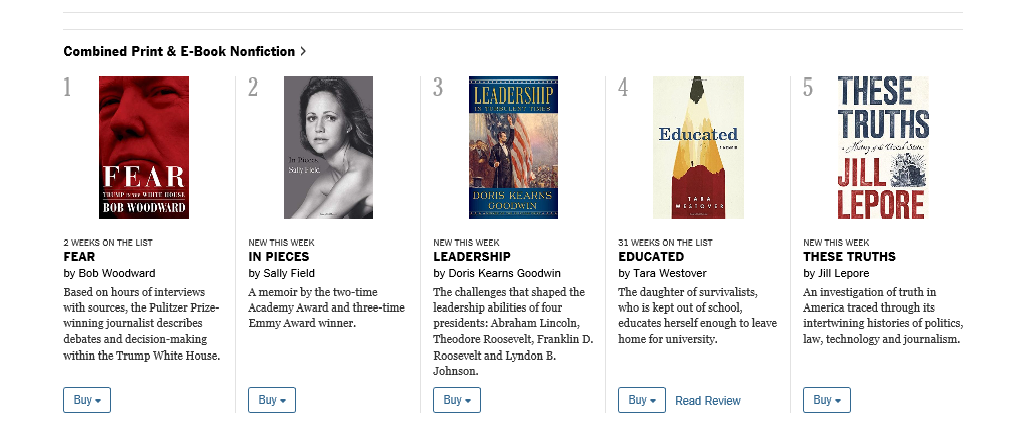Open the Buy dropdown for Educated
This screenshot has height=434, width=1012.
(642, 400)
